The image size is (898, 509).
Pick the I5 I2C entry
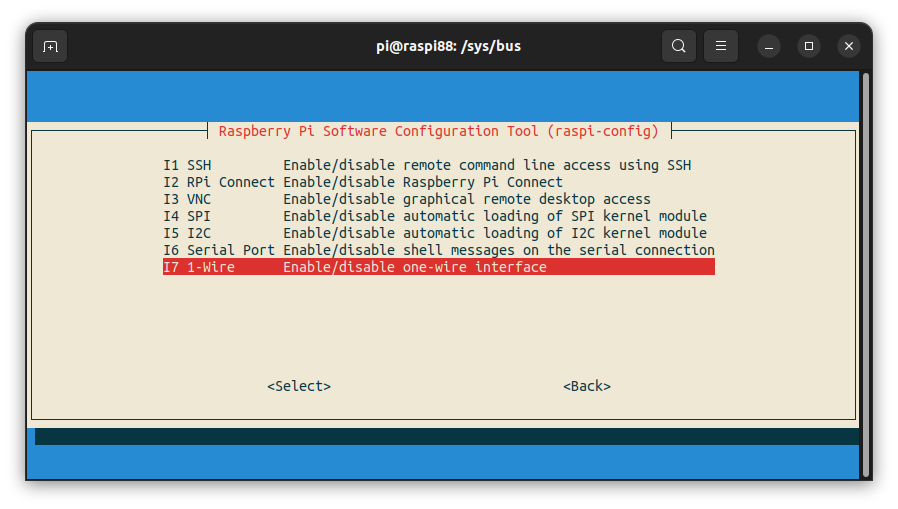[188, 233]
